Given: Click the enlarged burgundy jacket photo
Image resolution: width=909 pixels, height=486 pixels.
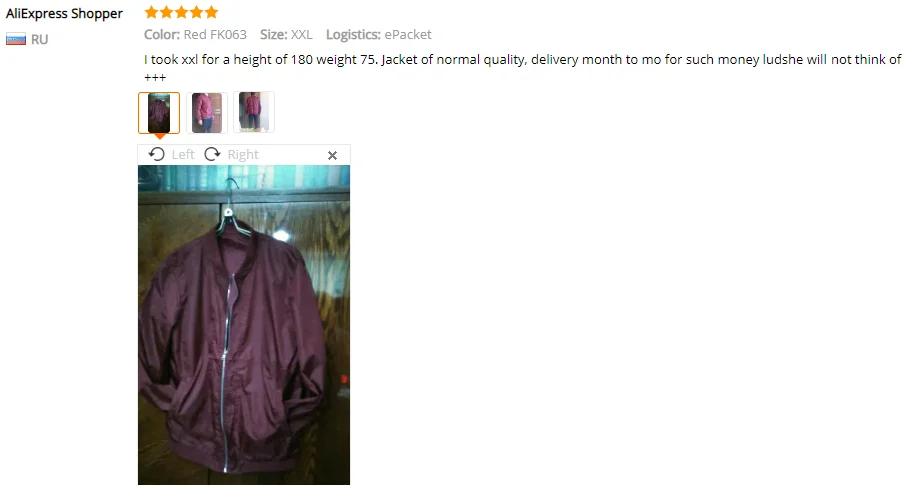Looking at the screenshot, I should 243,325.
